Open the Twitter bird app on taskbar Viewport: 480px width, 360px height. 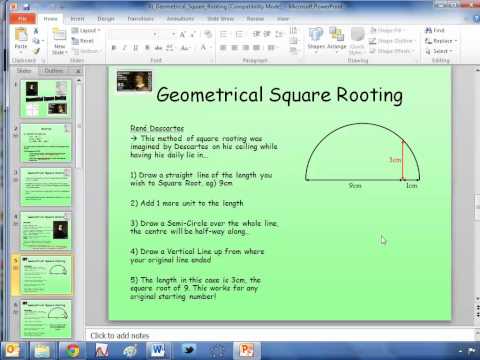tap(189, 350)
